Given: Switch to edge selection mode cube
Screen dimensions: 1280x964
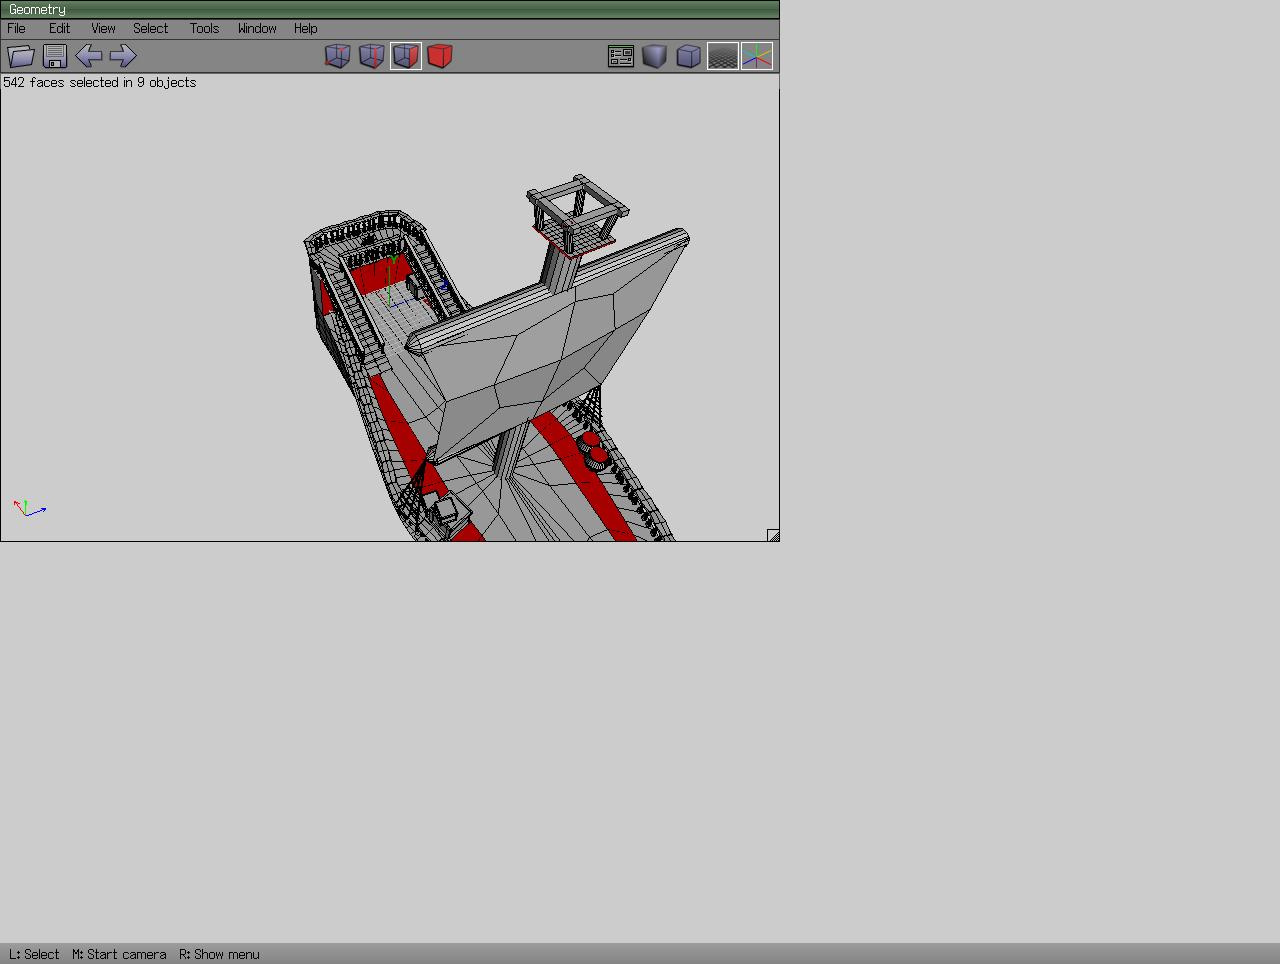Looking at the screenshot, I should pyautogui.click(x=372, y=56).
